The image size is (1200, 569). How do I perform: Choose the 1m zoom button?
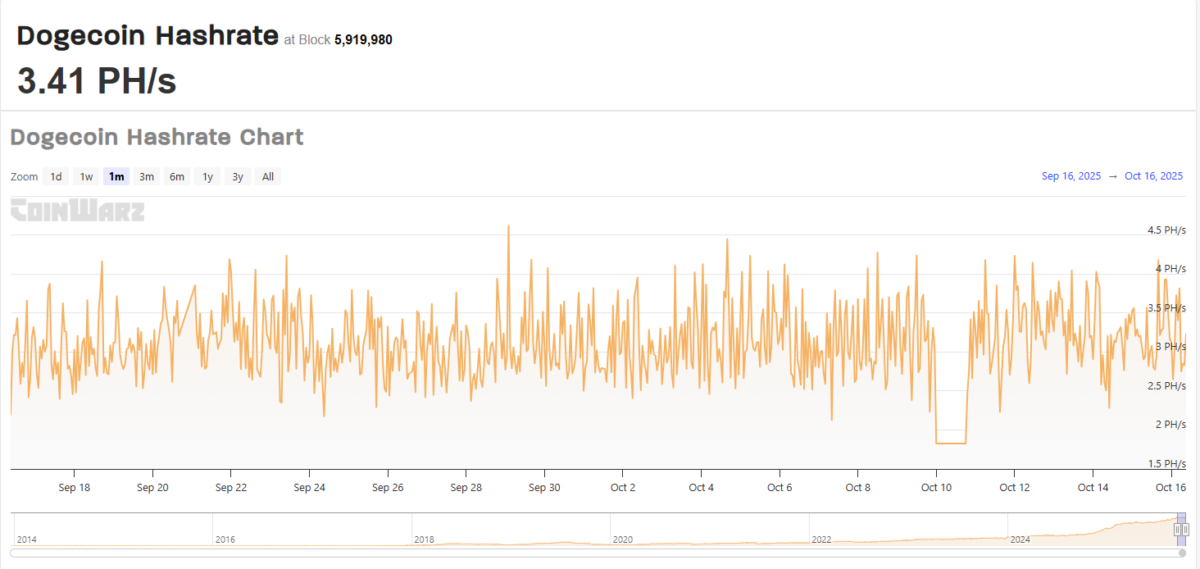click(117, 177)
